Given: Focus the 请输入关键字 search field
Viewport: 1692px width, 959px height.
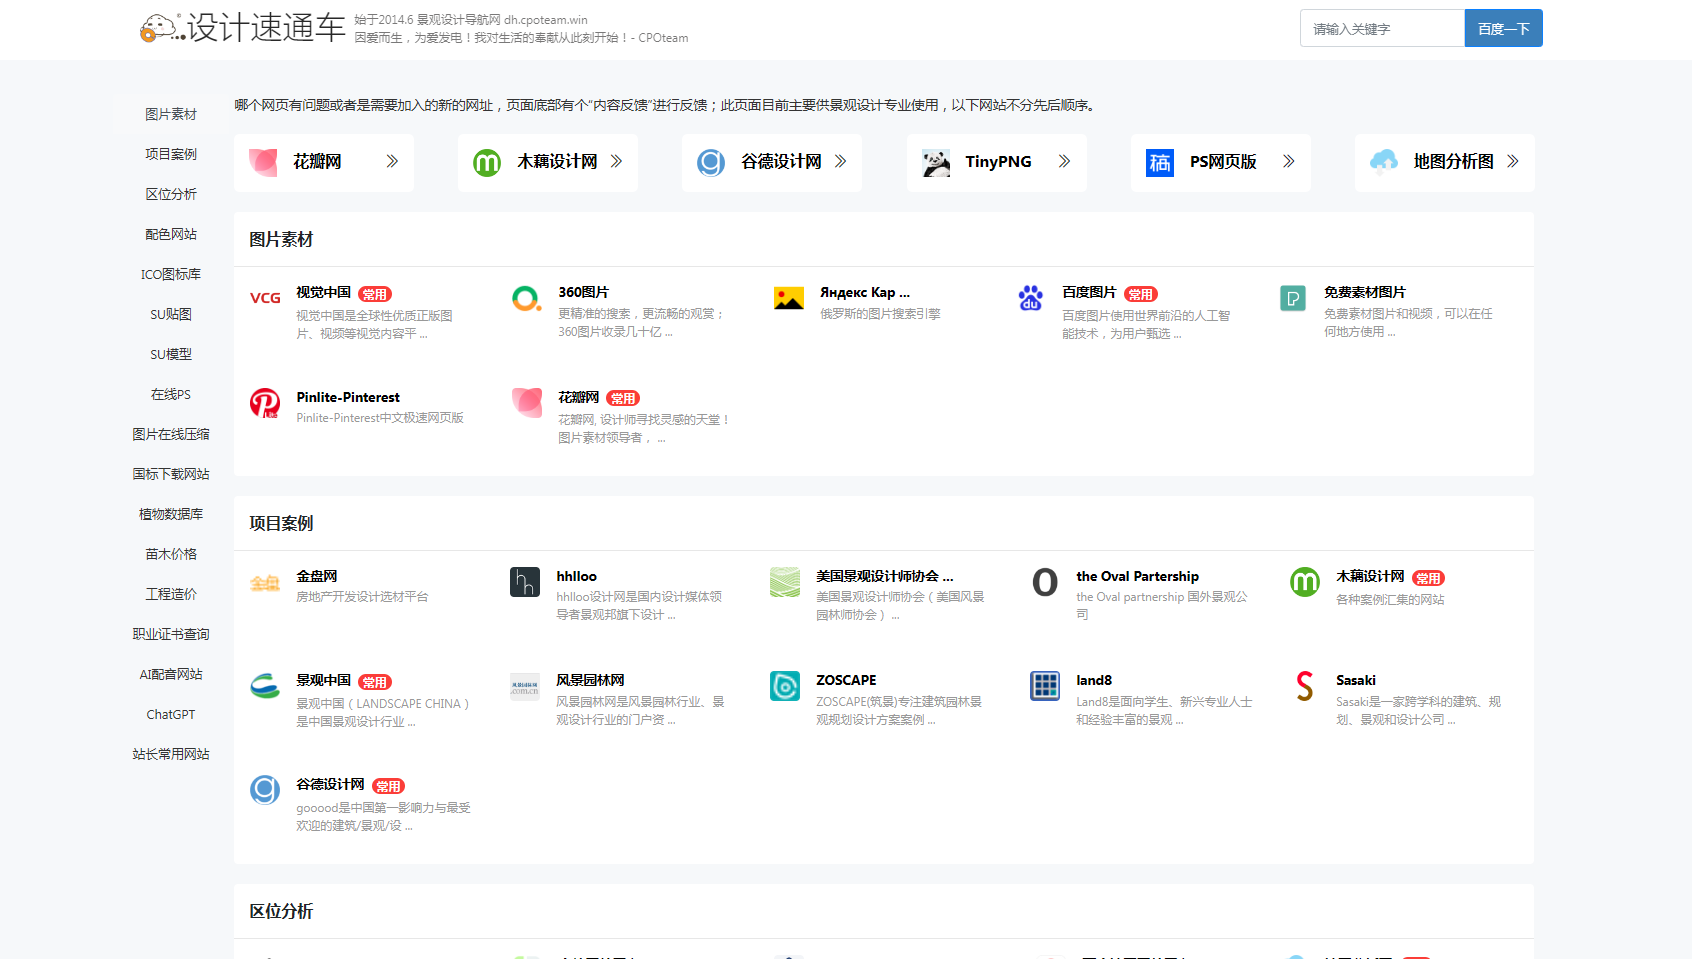Looking at the screenshot, I should pos(1383,28).
